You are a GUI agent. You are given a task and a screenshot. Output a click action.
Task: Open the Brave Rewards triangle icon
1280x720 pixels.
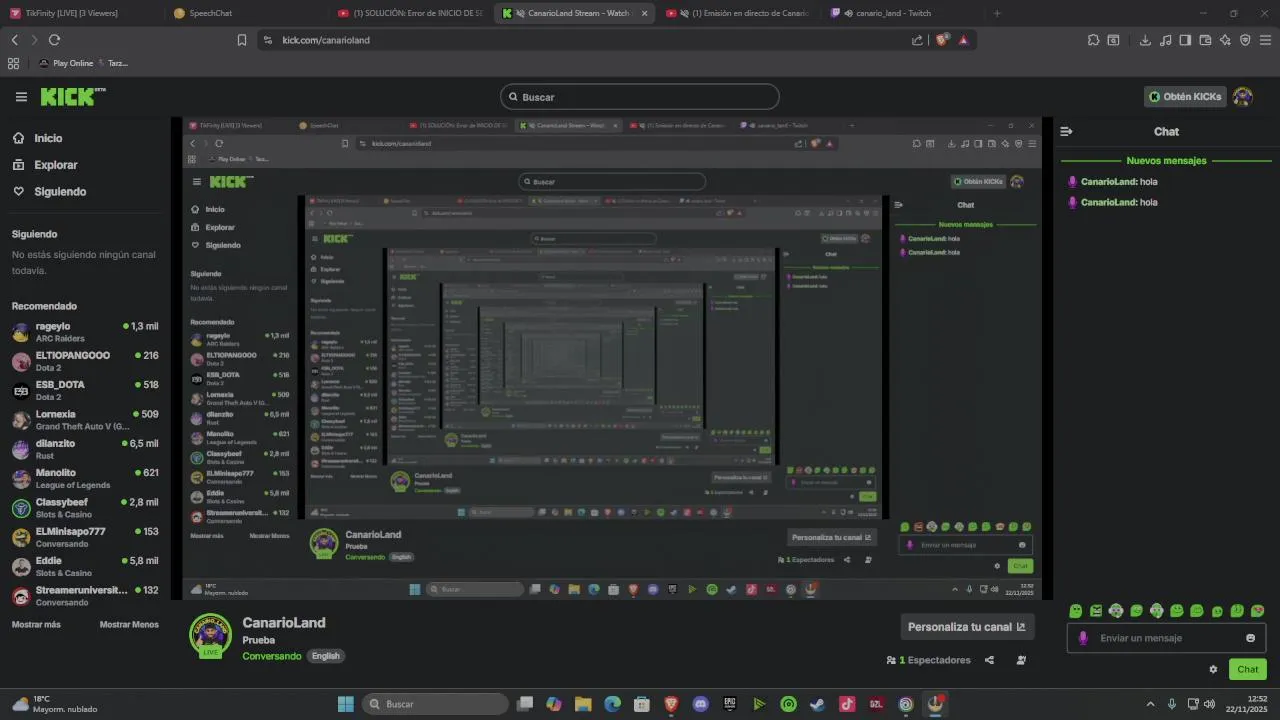click(963, 40)
